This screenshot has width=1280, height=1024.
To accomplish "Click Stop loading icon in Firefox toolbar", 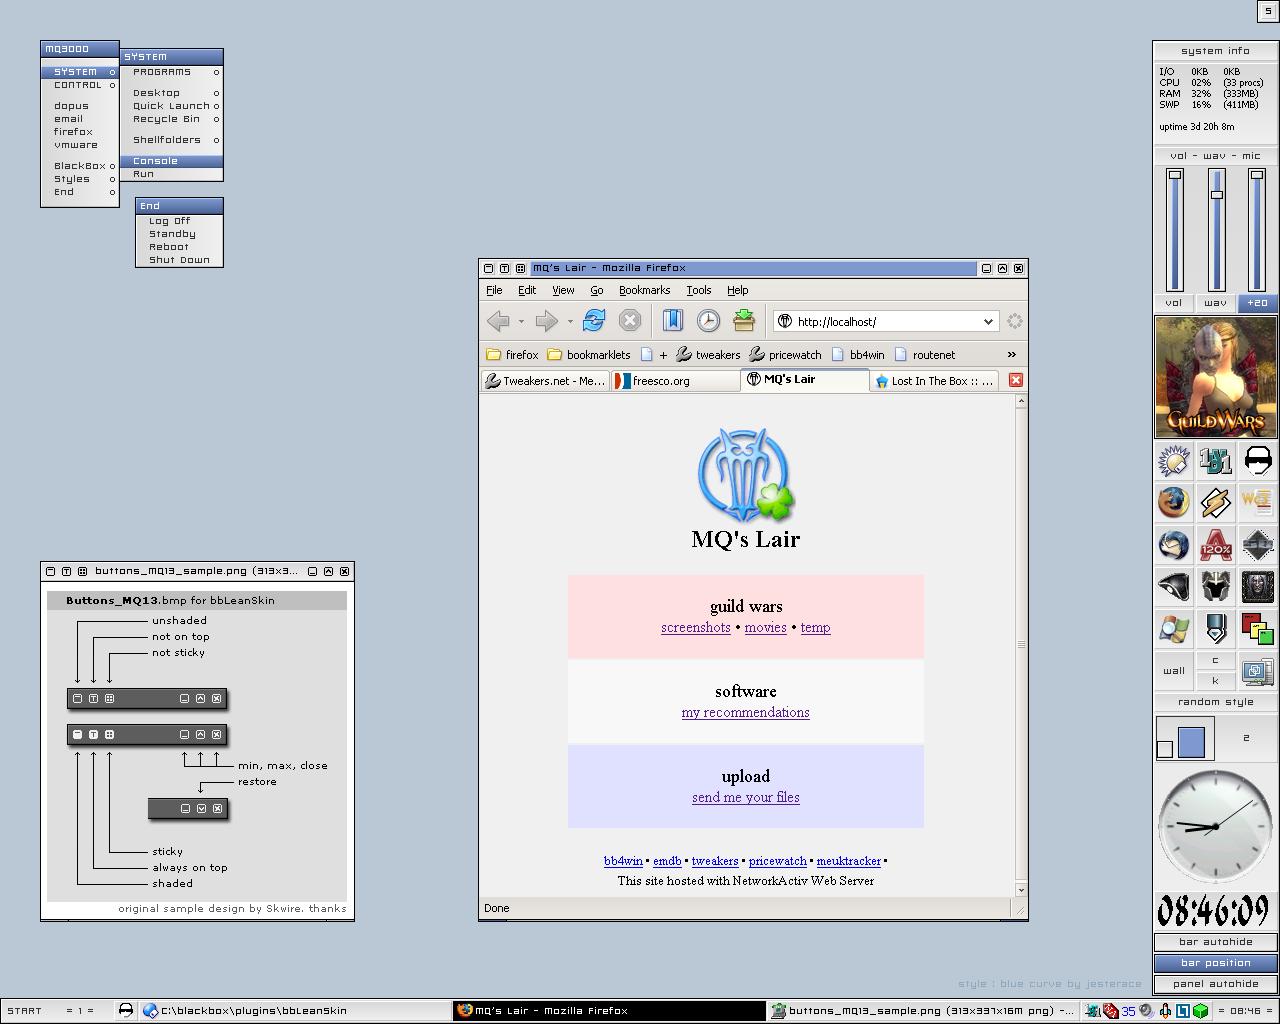I will coord(629,320).
